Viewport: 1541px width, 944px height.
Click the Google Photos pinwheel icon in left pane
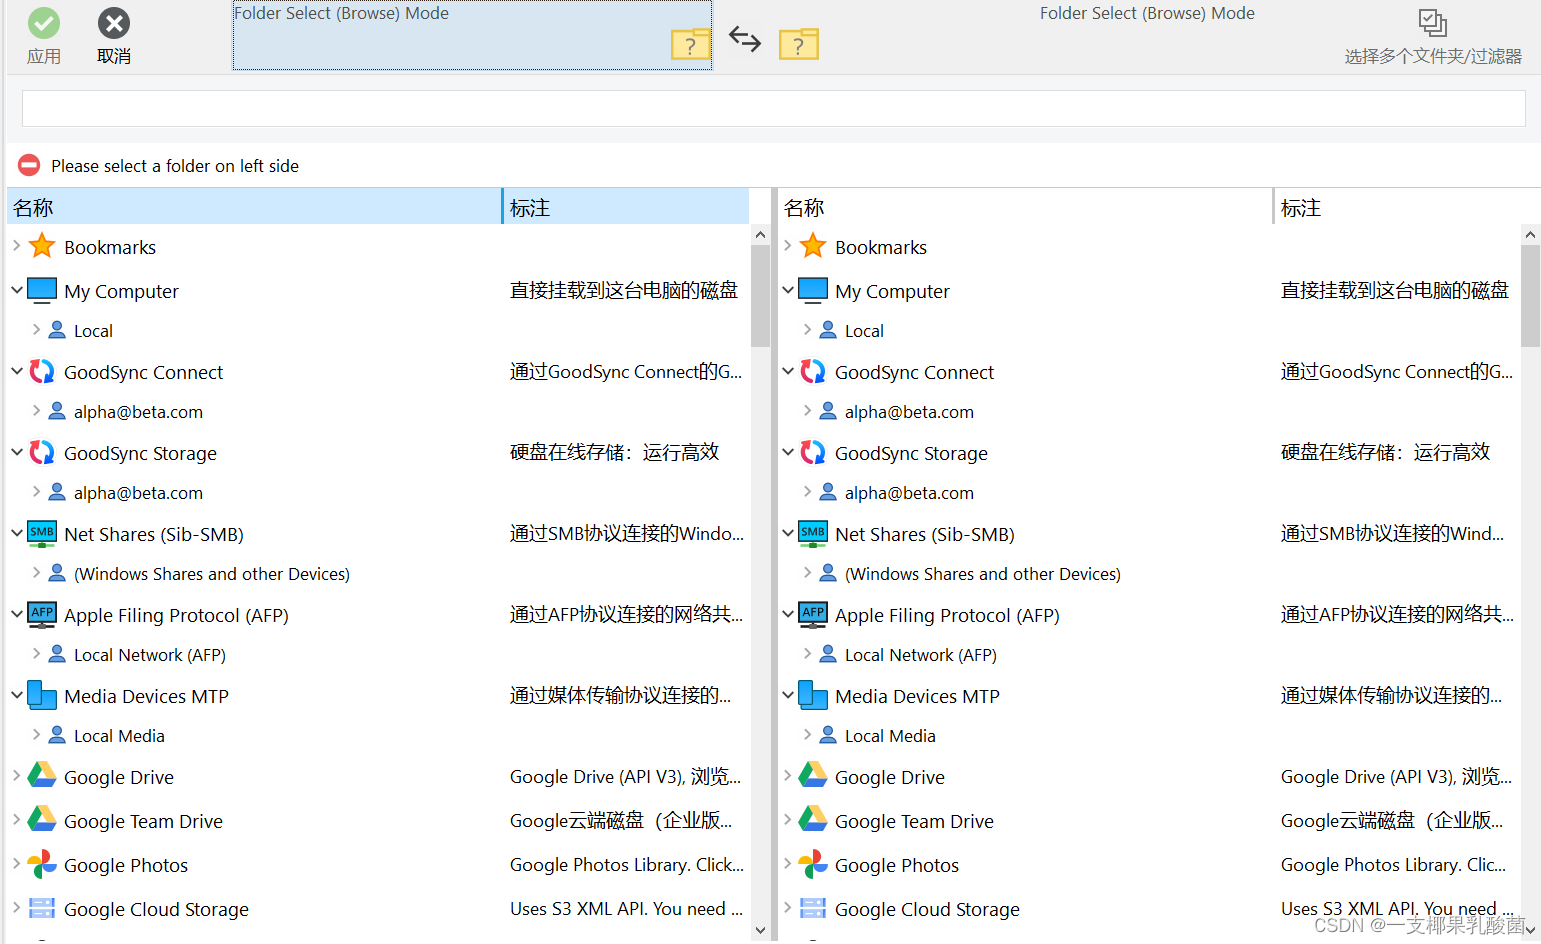coord(42,865)
